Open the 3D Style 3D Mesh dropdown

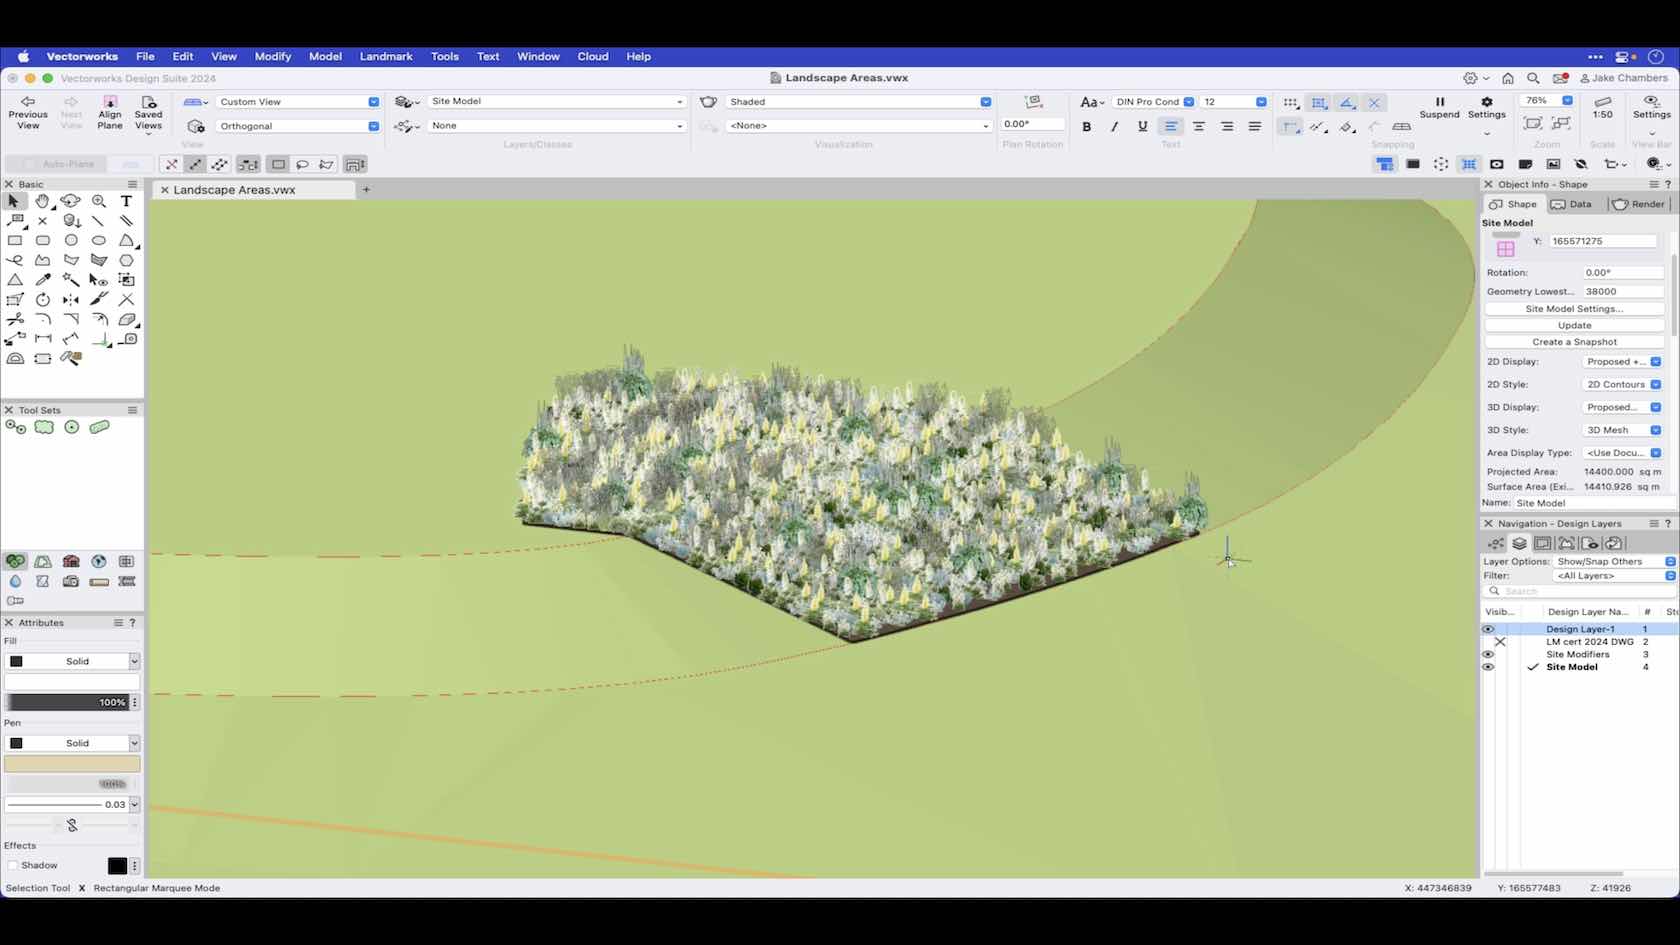[x=1622, y=430]
